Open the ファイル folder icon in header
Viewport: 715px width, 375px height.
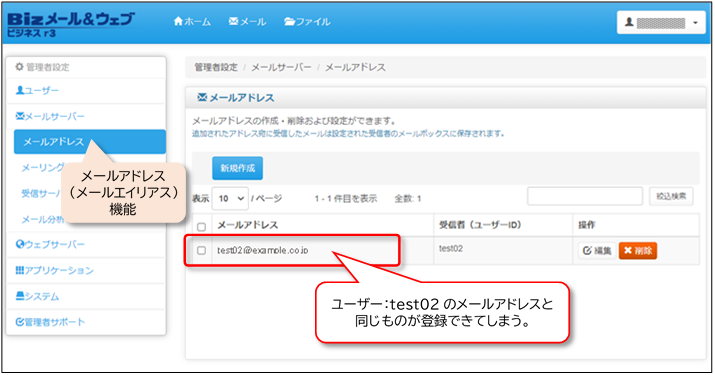pyautogui.click(x=290, y=21)
